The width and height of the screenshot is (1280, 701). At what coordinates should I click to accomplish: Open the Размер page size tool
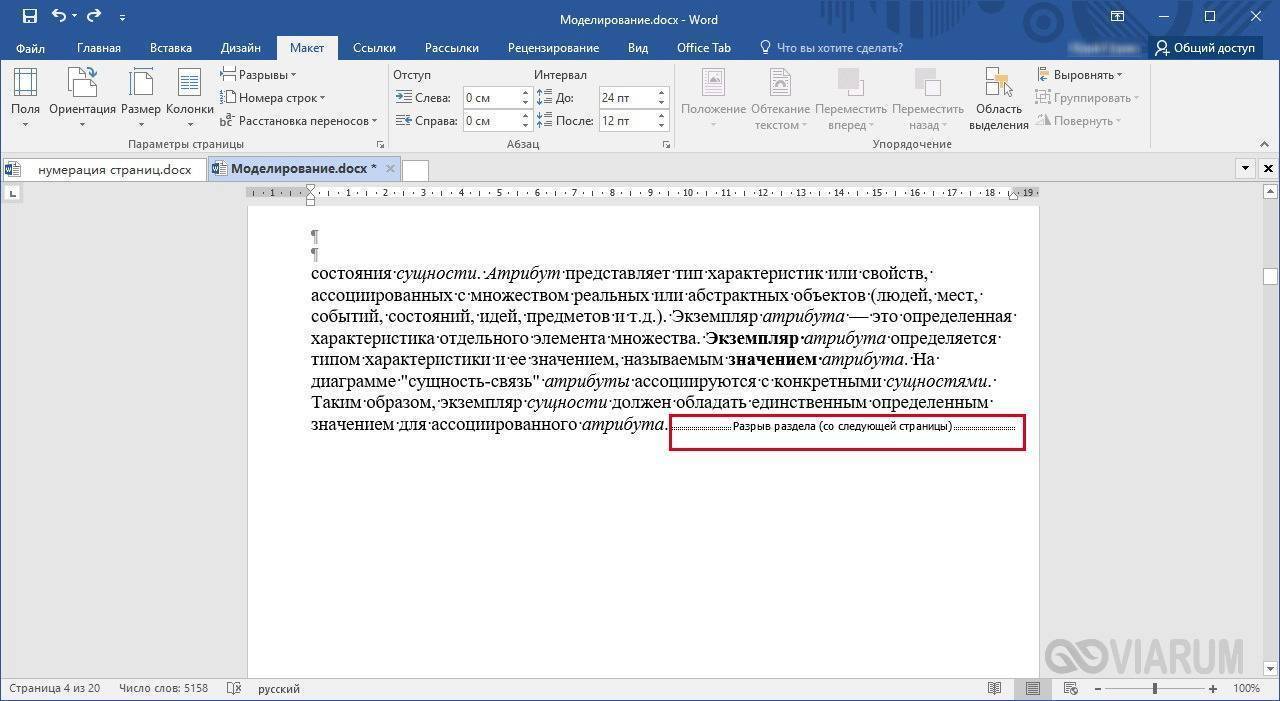click(x=141, y=98)
